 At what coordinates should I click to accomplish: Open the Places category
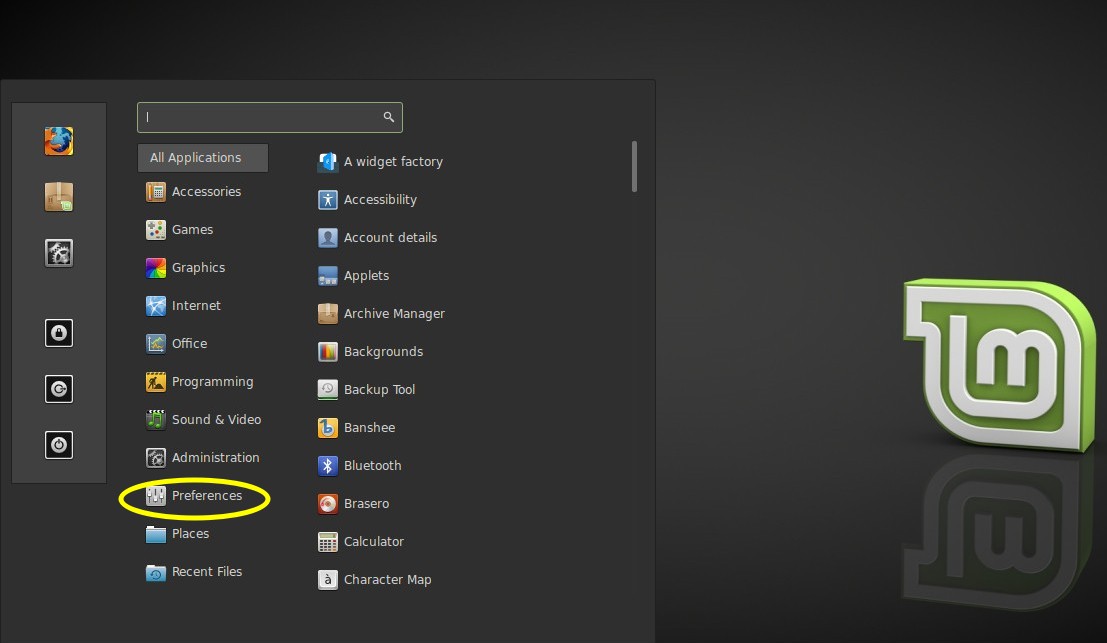pyautogui.click(x=177, y=534)
